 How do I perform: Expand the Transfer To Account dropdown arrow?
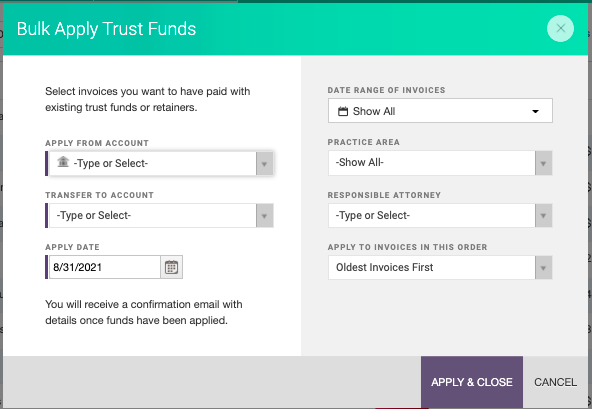coord(264,216)
